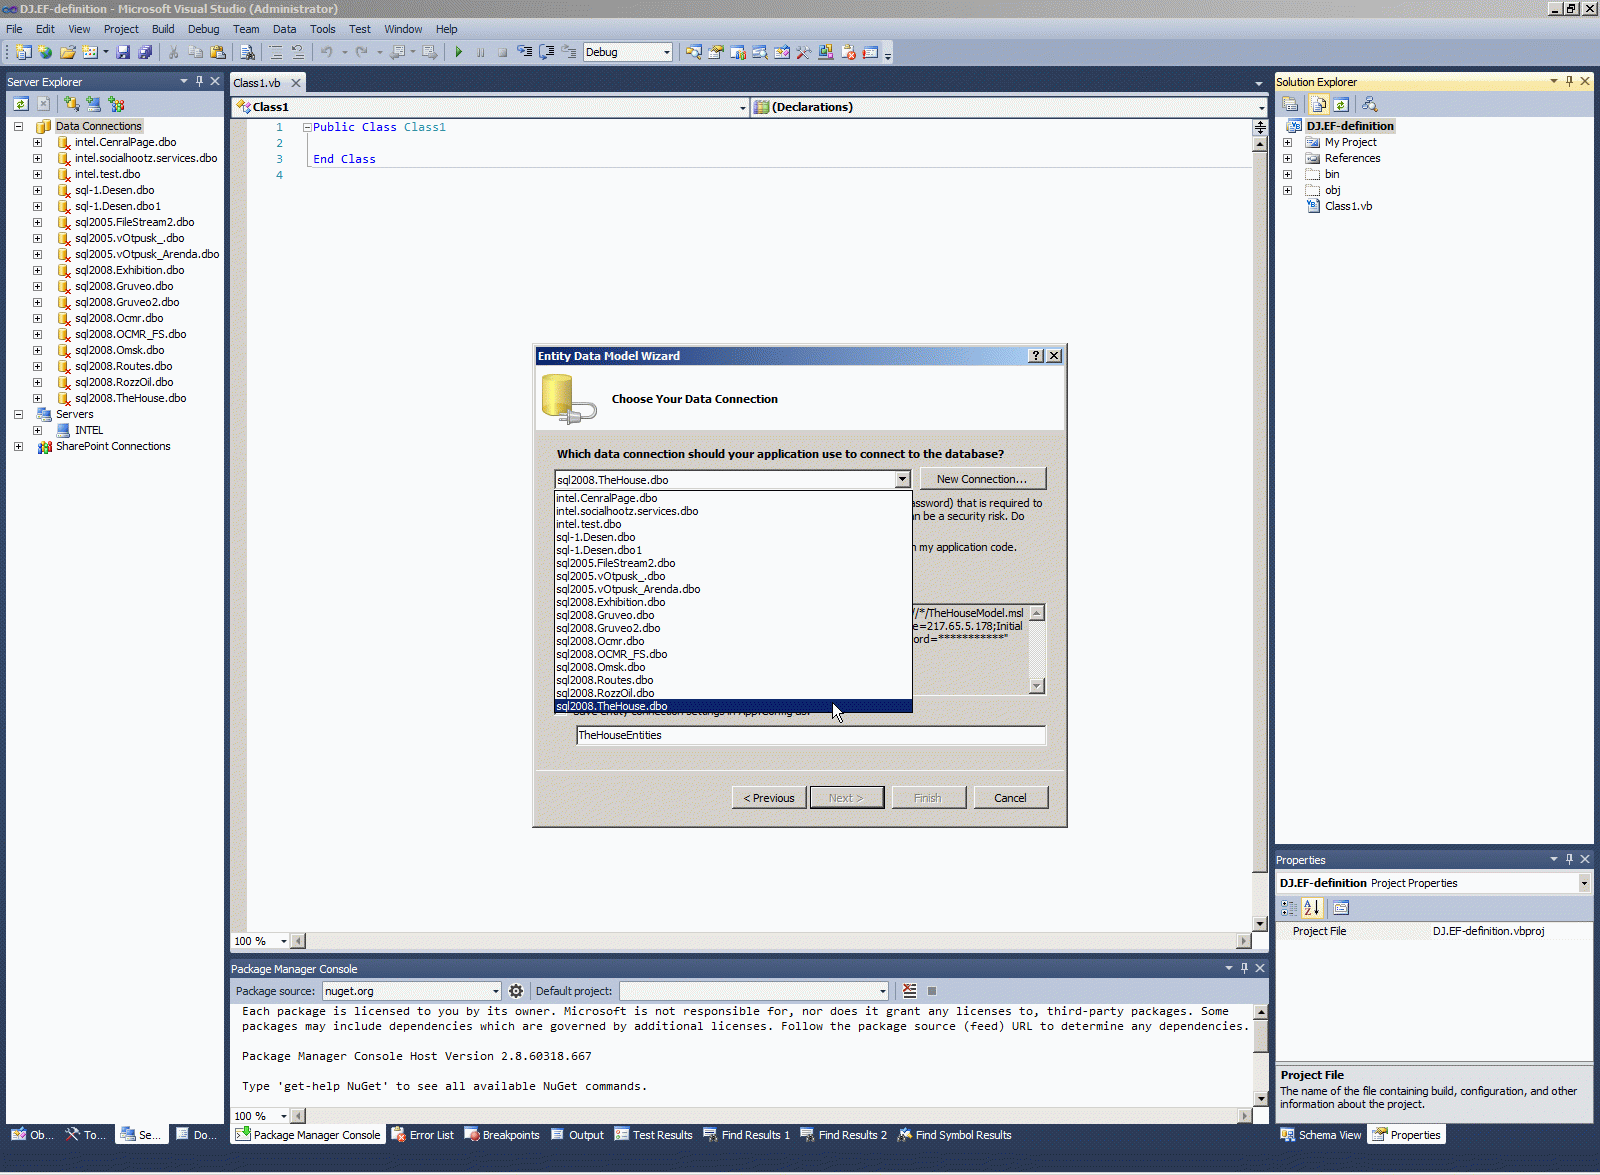
Task: Click the wizard help question mark button
Action: tap(1036, 356)
